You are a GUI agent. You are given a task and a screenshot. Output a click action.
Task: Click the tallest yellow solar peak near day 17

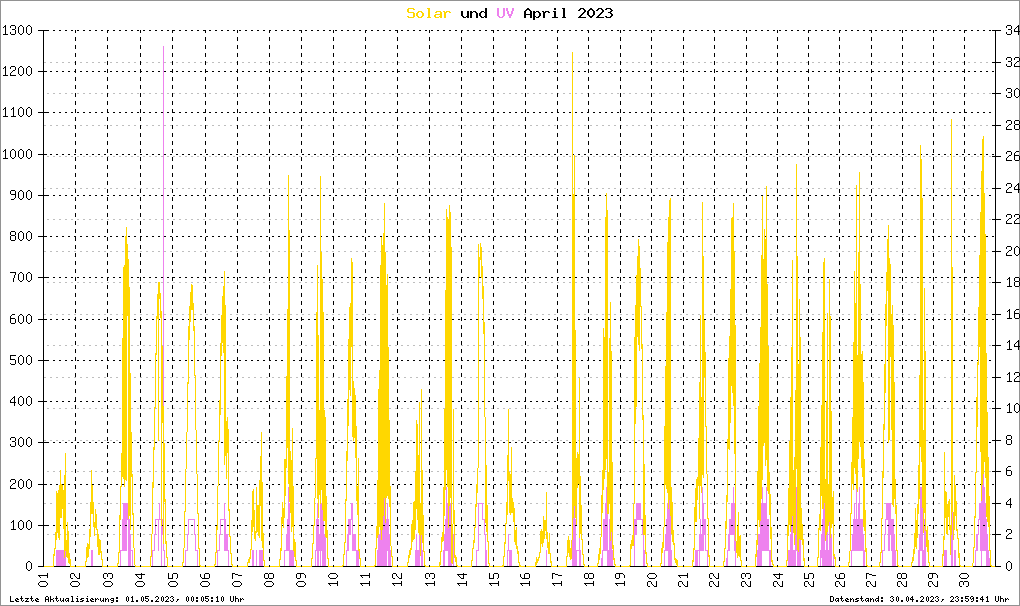point(573,55)
